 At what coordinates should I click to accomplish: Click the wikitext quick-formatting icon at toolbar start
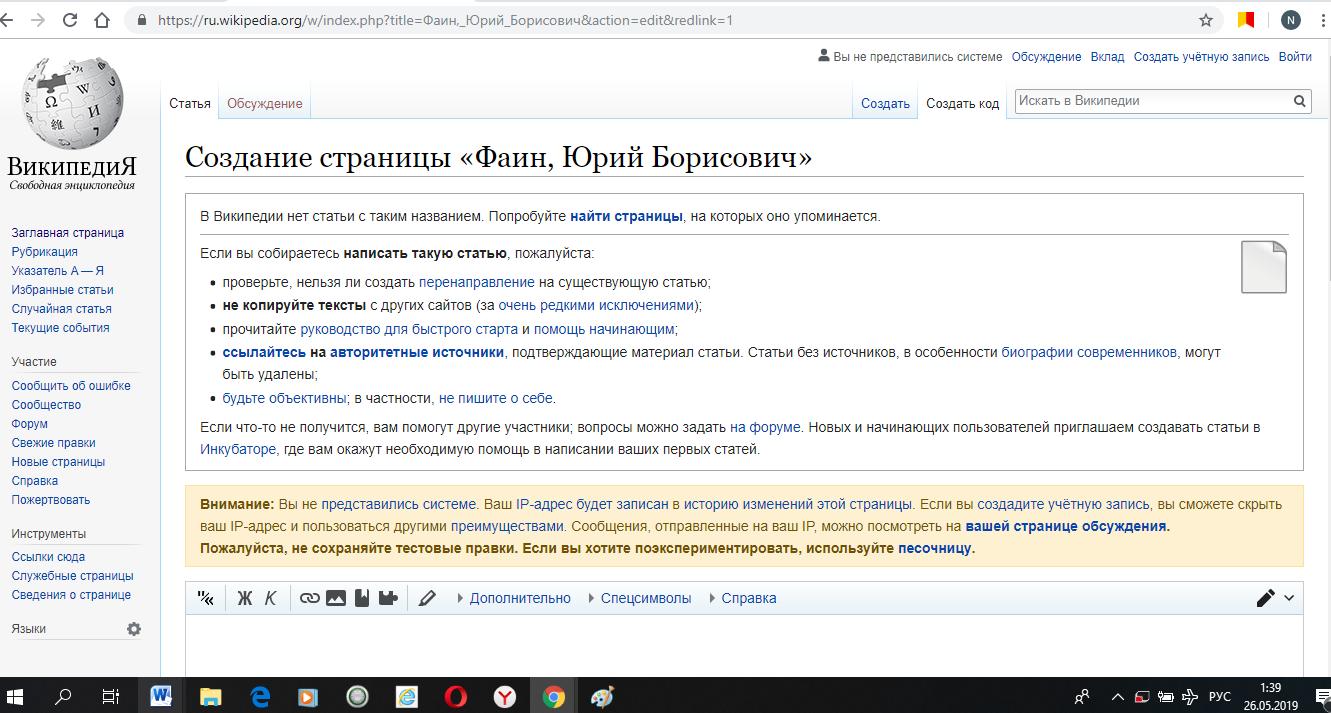pos(206,598)
